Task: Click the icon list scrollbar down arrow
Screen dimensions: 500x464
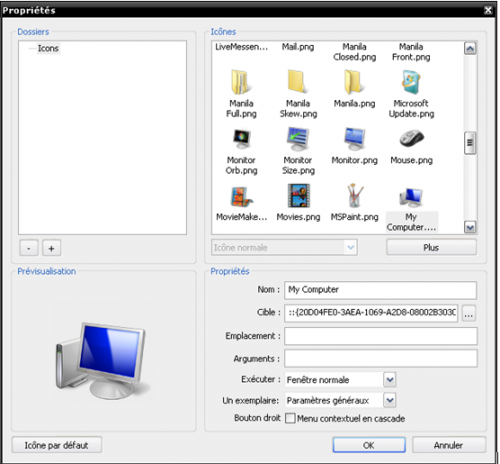Action: [x=470, y=228]
